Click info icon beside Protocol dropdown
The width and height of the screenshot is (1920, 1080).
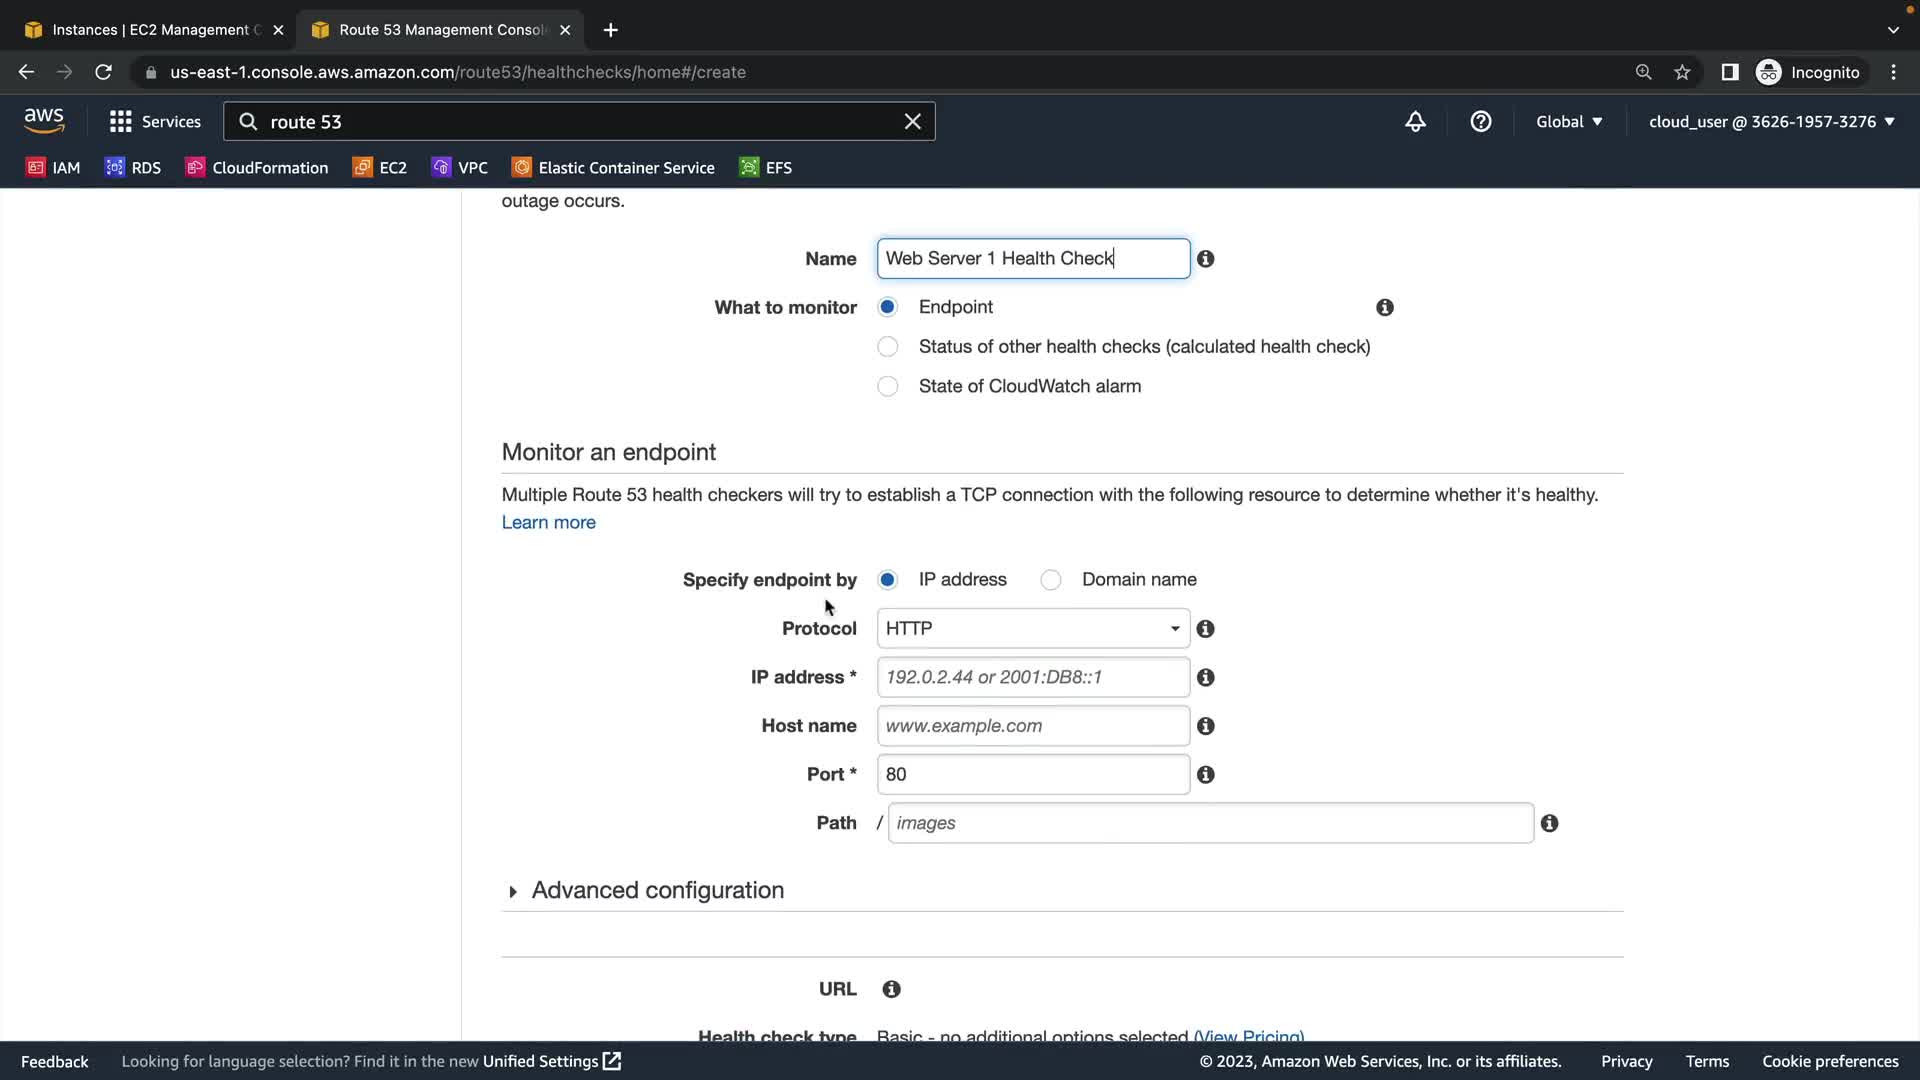coord(1206,629)
